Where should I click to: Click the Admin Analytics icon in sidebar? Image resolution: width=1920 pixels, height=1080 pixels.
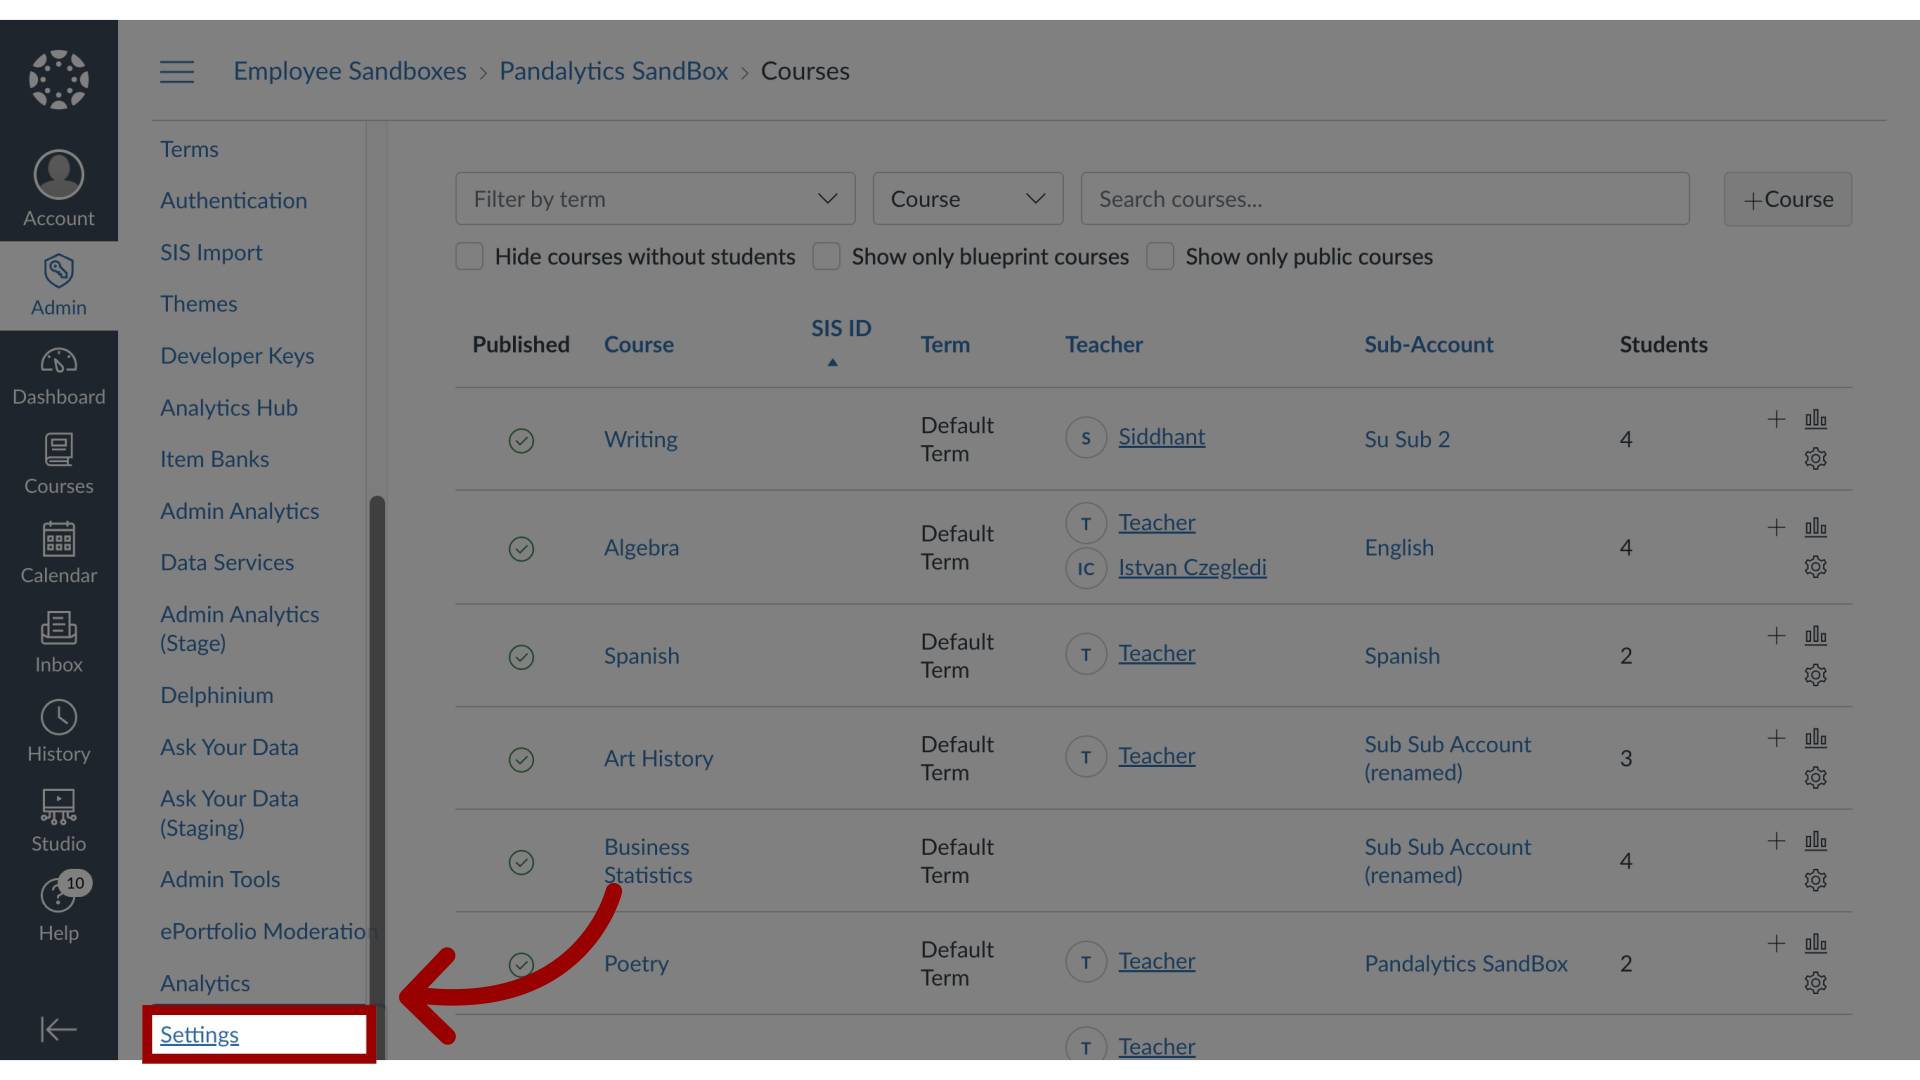pyautogui.click(x=239, y=509)
